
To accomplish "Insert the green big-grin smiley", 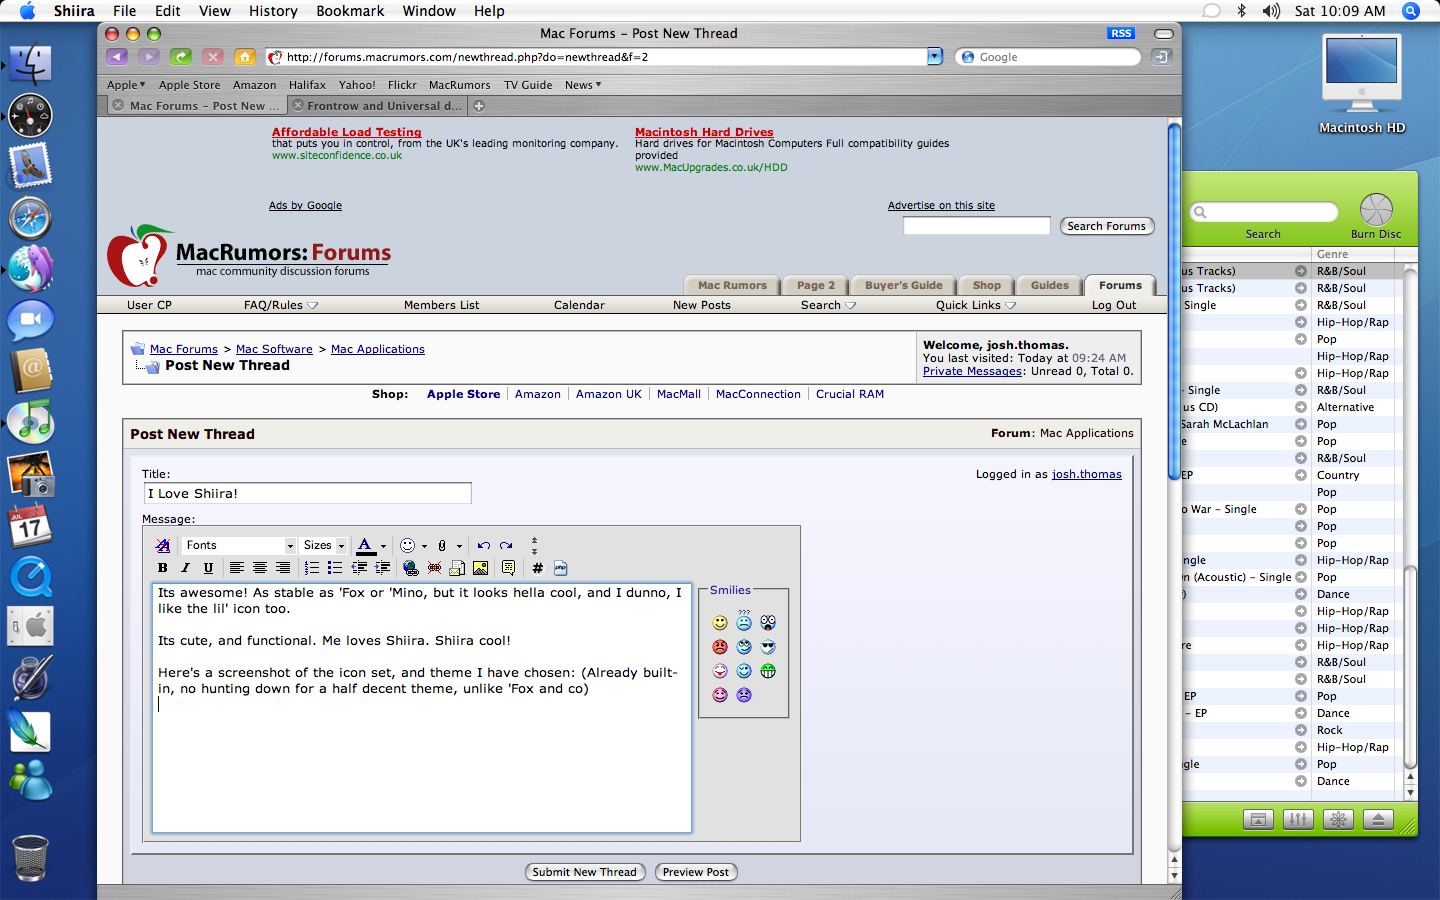I will (768, 671).
